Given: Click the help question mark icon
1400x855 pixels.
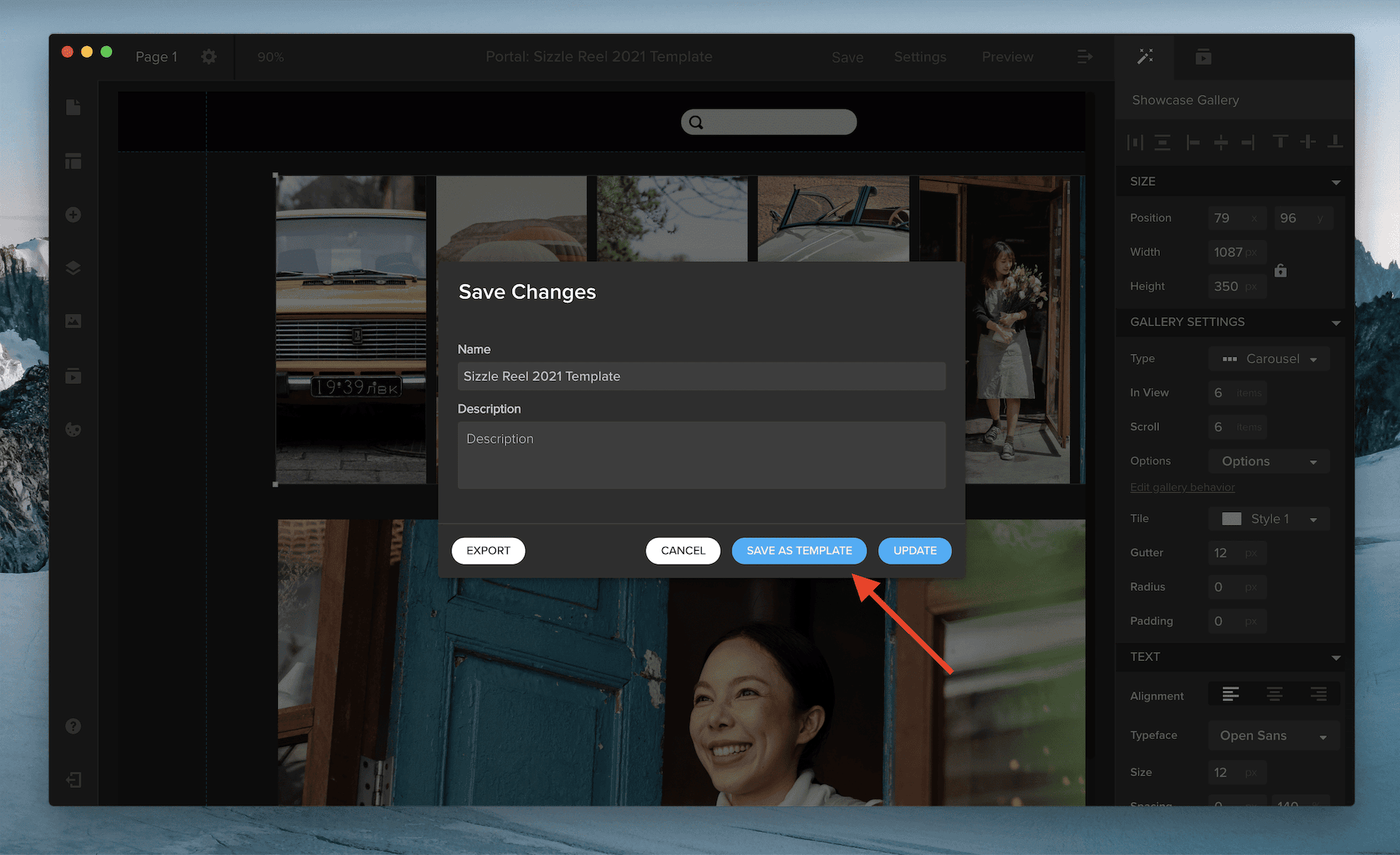Looking at the screenshot, I should [x=73, y=726].
